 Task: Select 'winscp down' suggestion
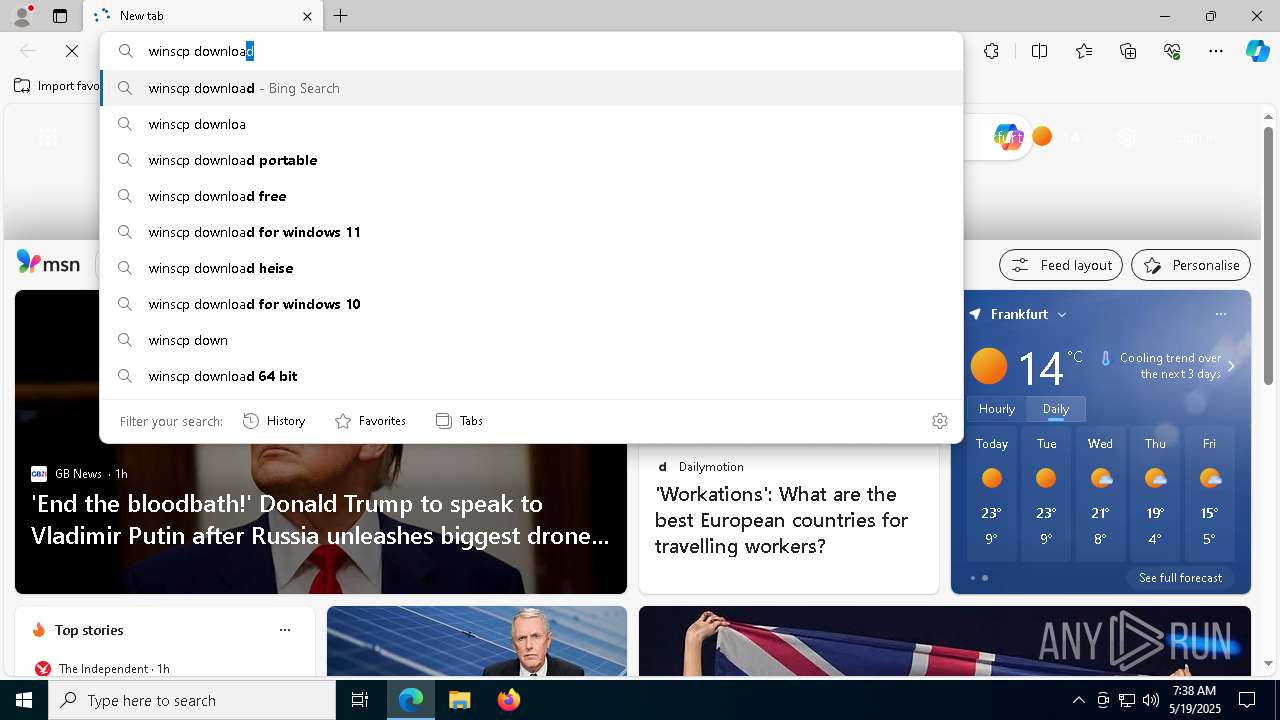tap(532, 340)
